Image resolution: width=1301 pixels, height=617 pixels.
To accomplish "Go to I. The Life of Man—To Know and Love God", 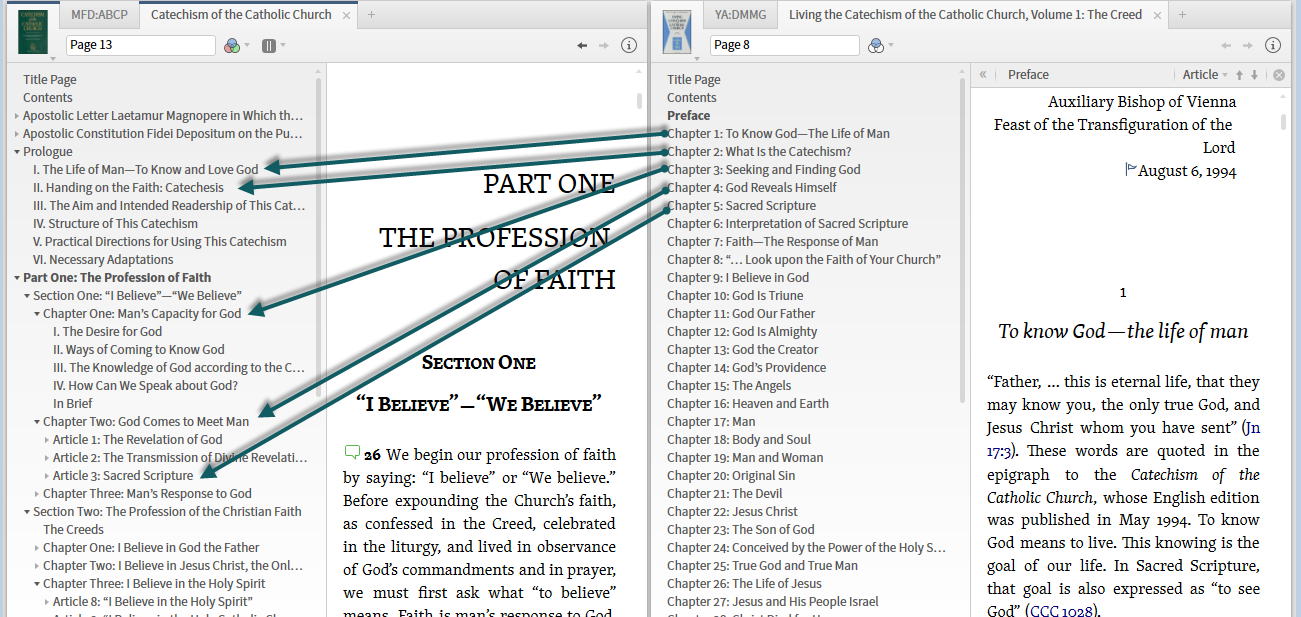I will point(146,170).
